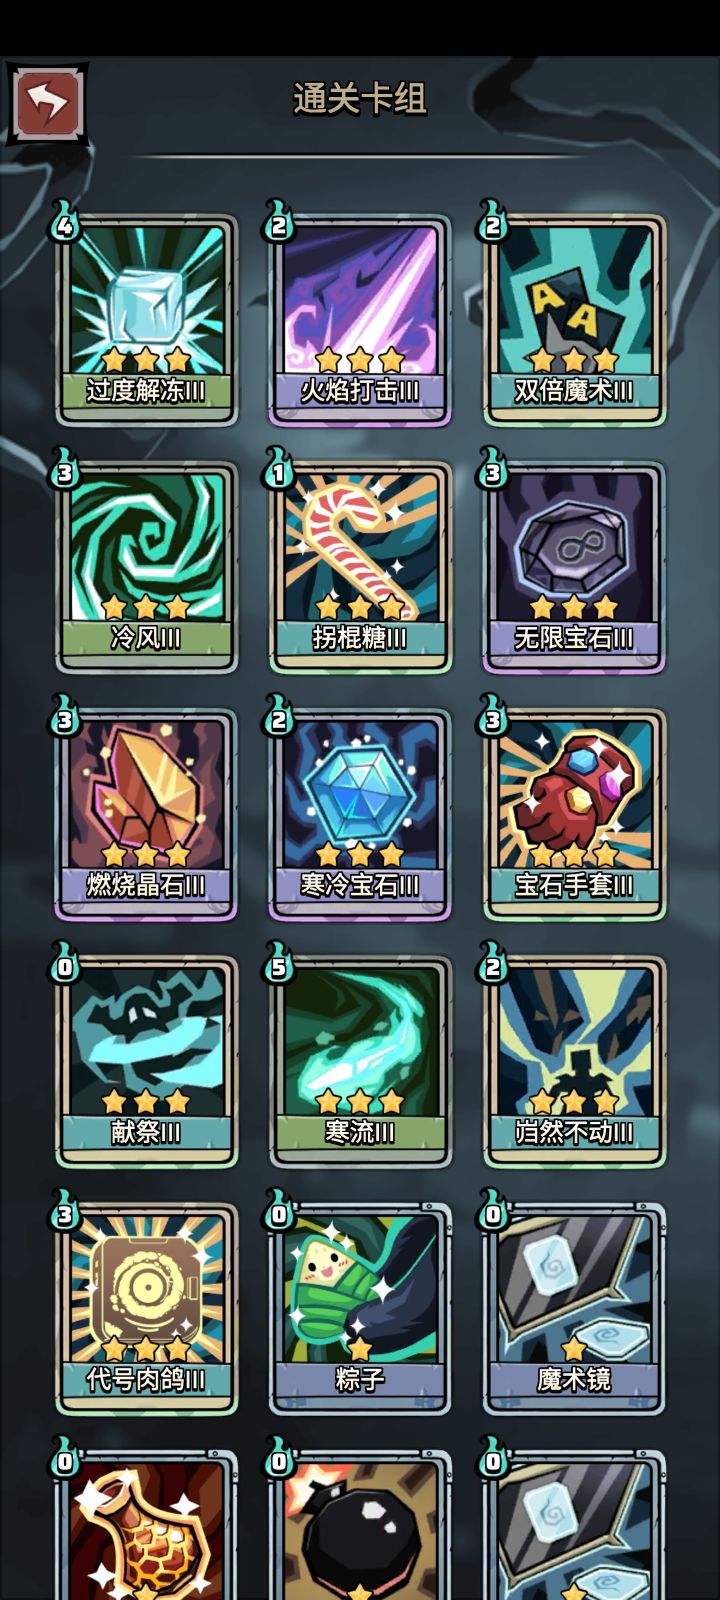Tap the 寒流III cost-5 card
The image size is (720, 1600).
360,1061
